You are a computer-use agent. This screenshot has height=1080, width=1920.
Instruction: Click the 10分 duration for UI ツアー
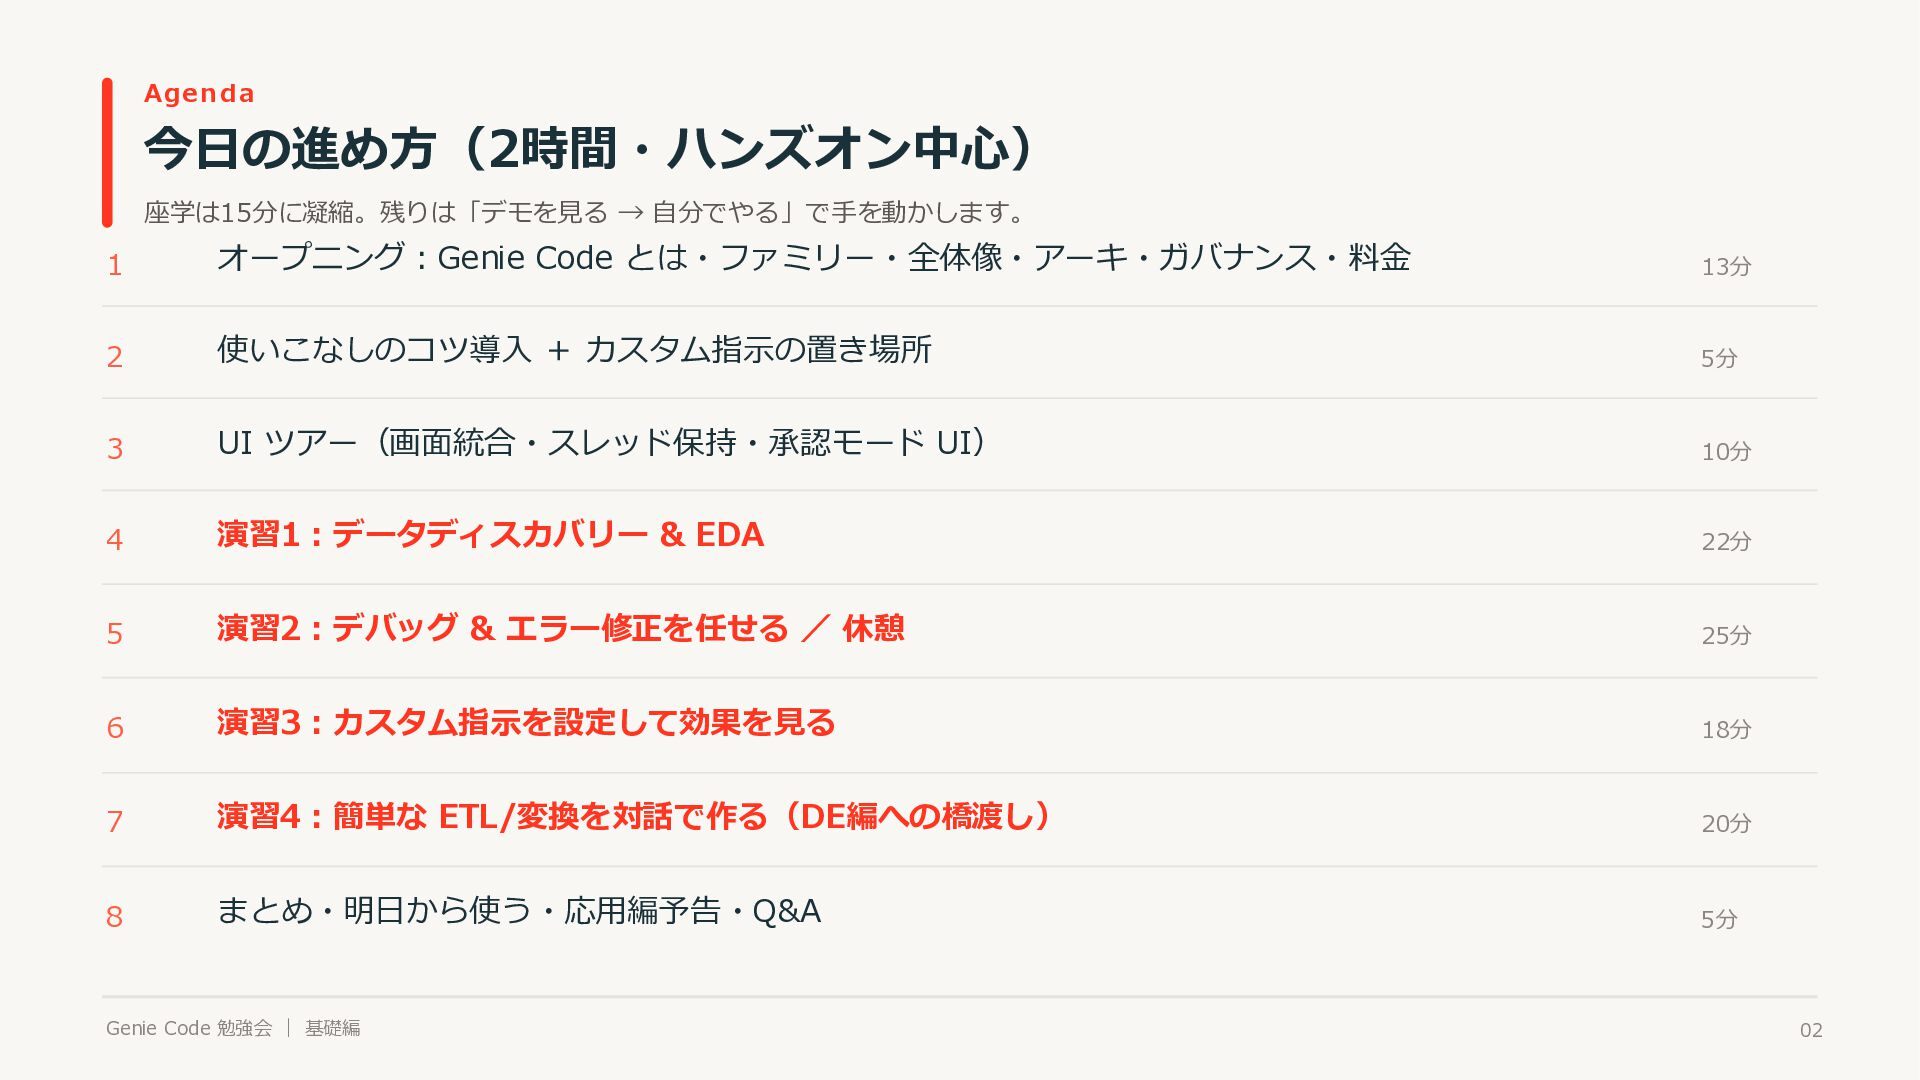(1726, 452)
